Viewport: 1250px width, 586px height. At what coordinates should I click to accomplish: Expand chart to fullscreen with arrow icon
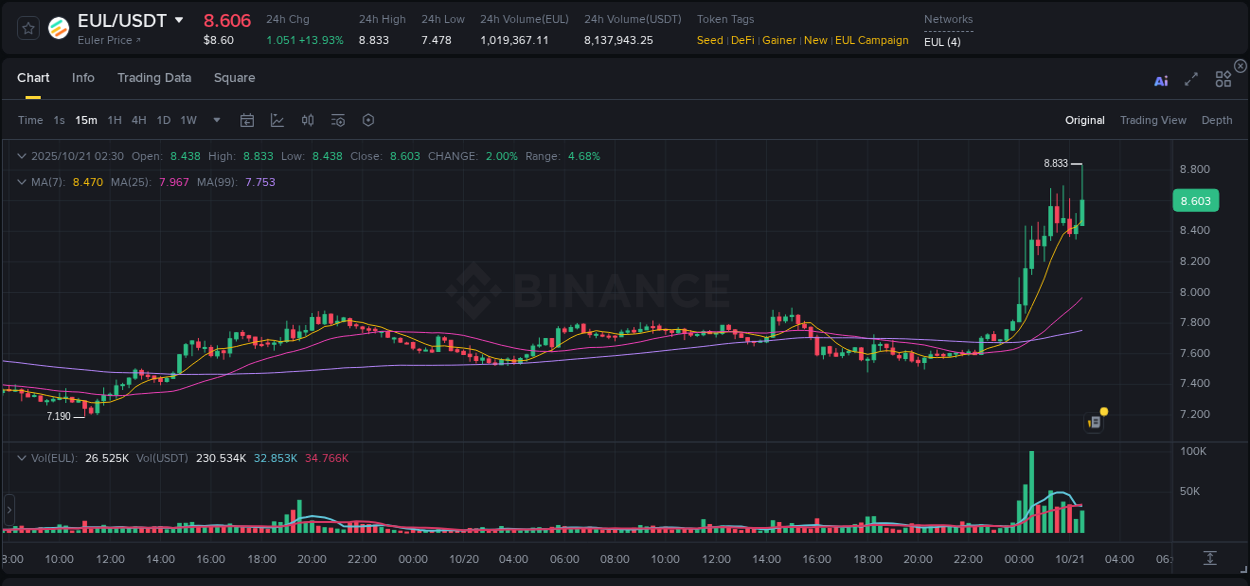(x=1191, y=81)
